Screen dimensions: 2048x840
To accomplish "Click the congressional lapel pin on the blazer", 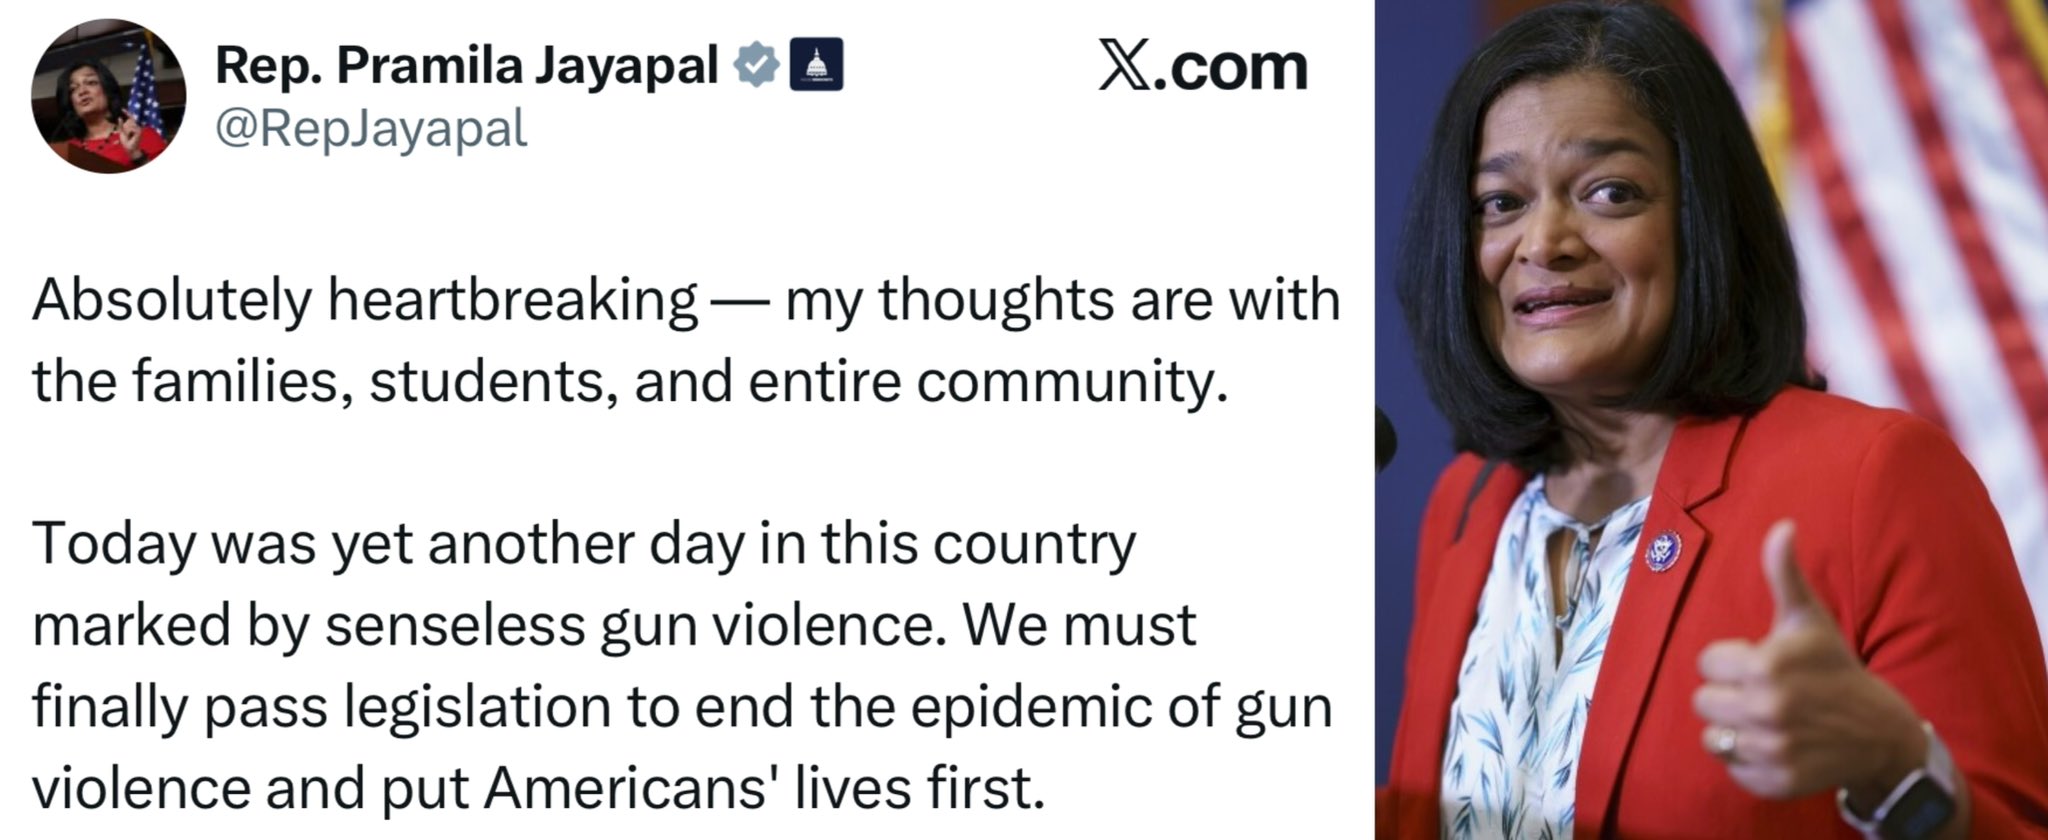I will click(x=1663, y=551).
